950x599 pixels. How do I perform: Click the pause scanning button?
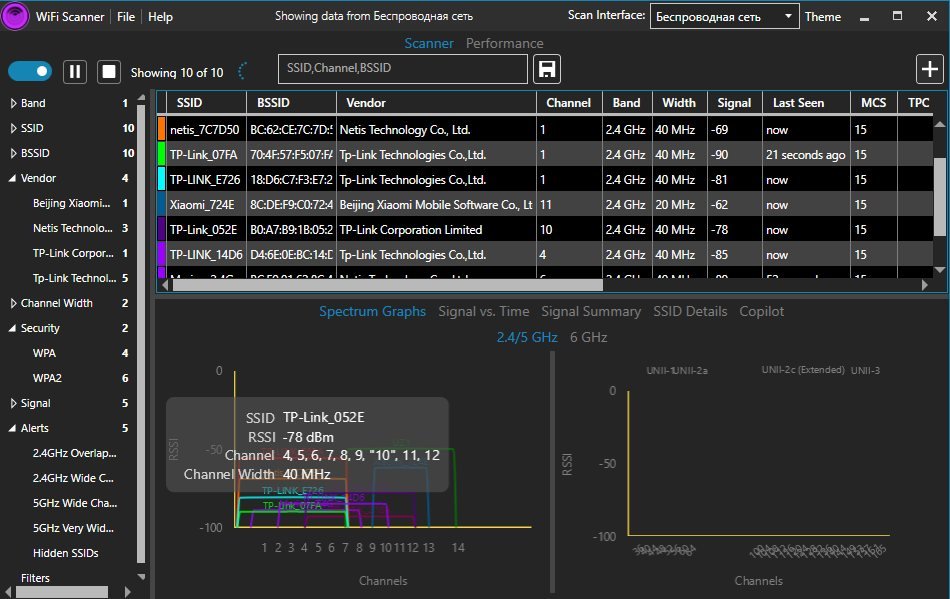tap(75, 71)
